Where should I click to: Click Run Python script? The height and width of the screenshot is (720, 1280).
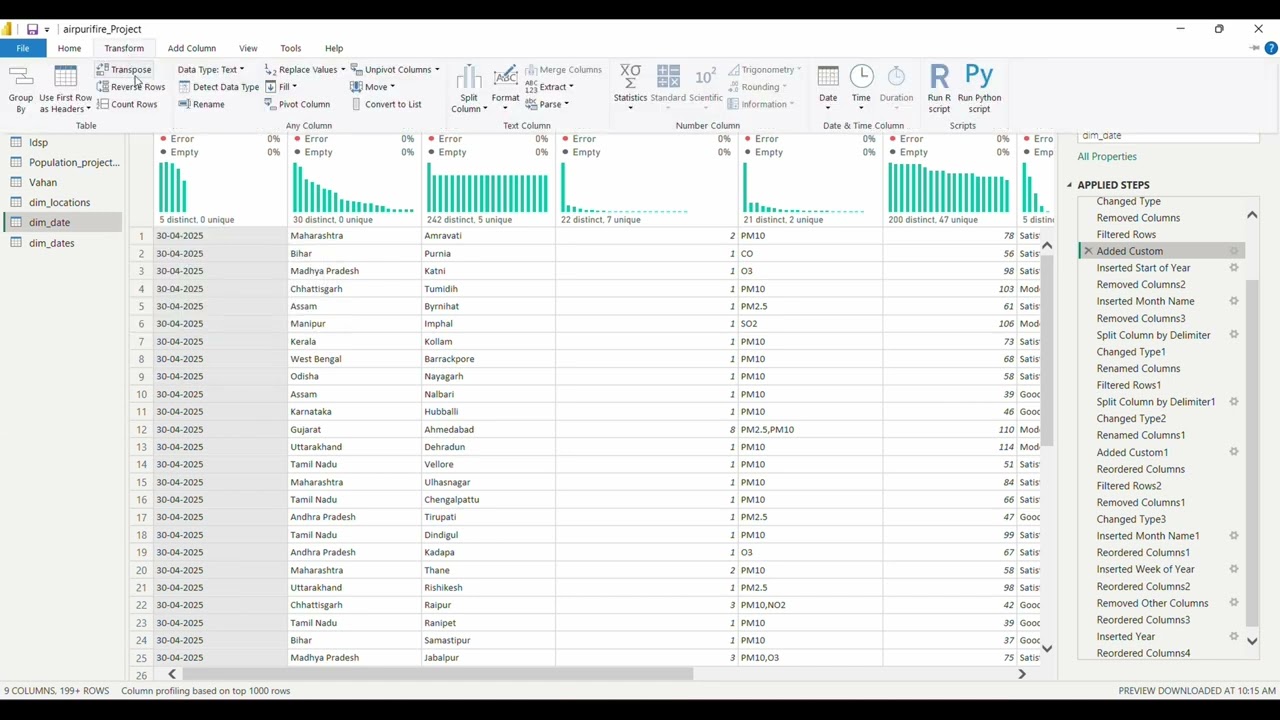979,88
